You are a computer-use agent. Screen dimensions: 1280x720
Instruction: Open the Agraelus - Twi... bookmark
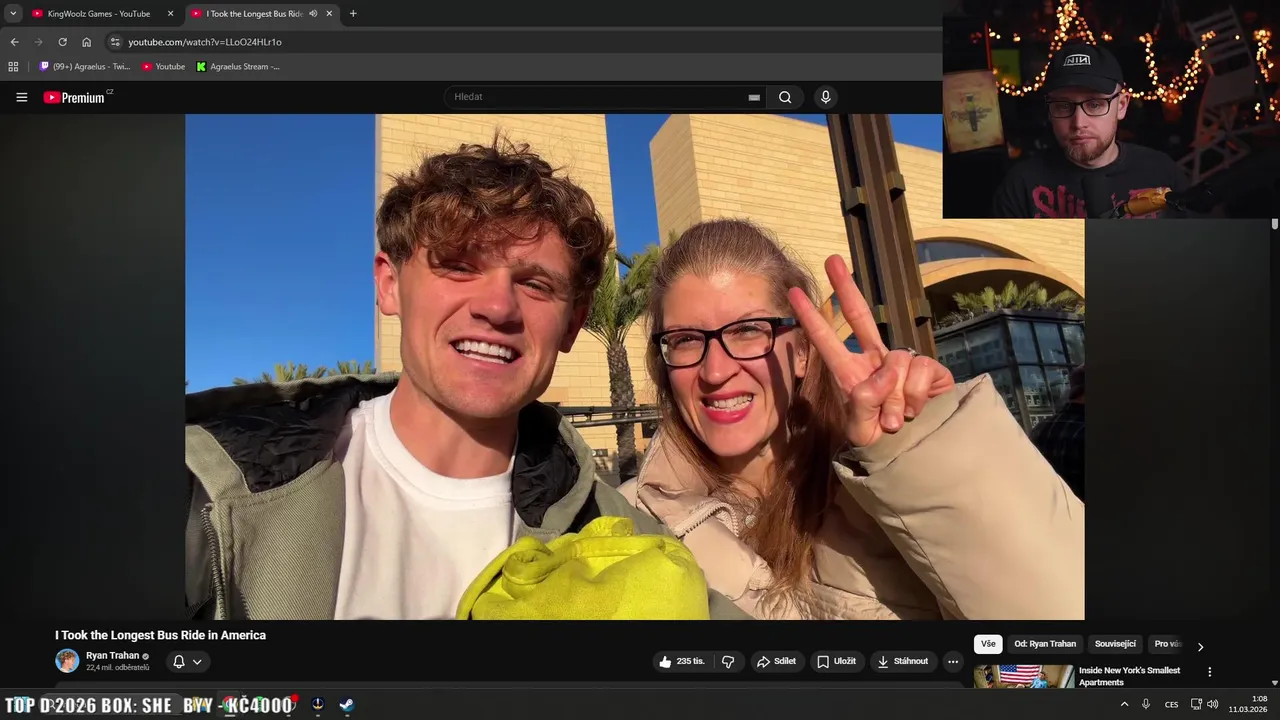coord(84,66)
